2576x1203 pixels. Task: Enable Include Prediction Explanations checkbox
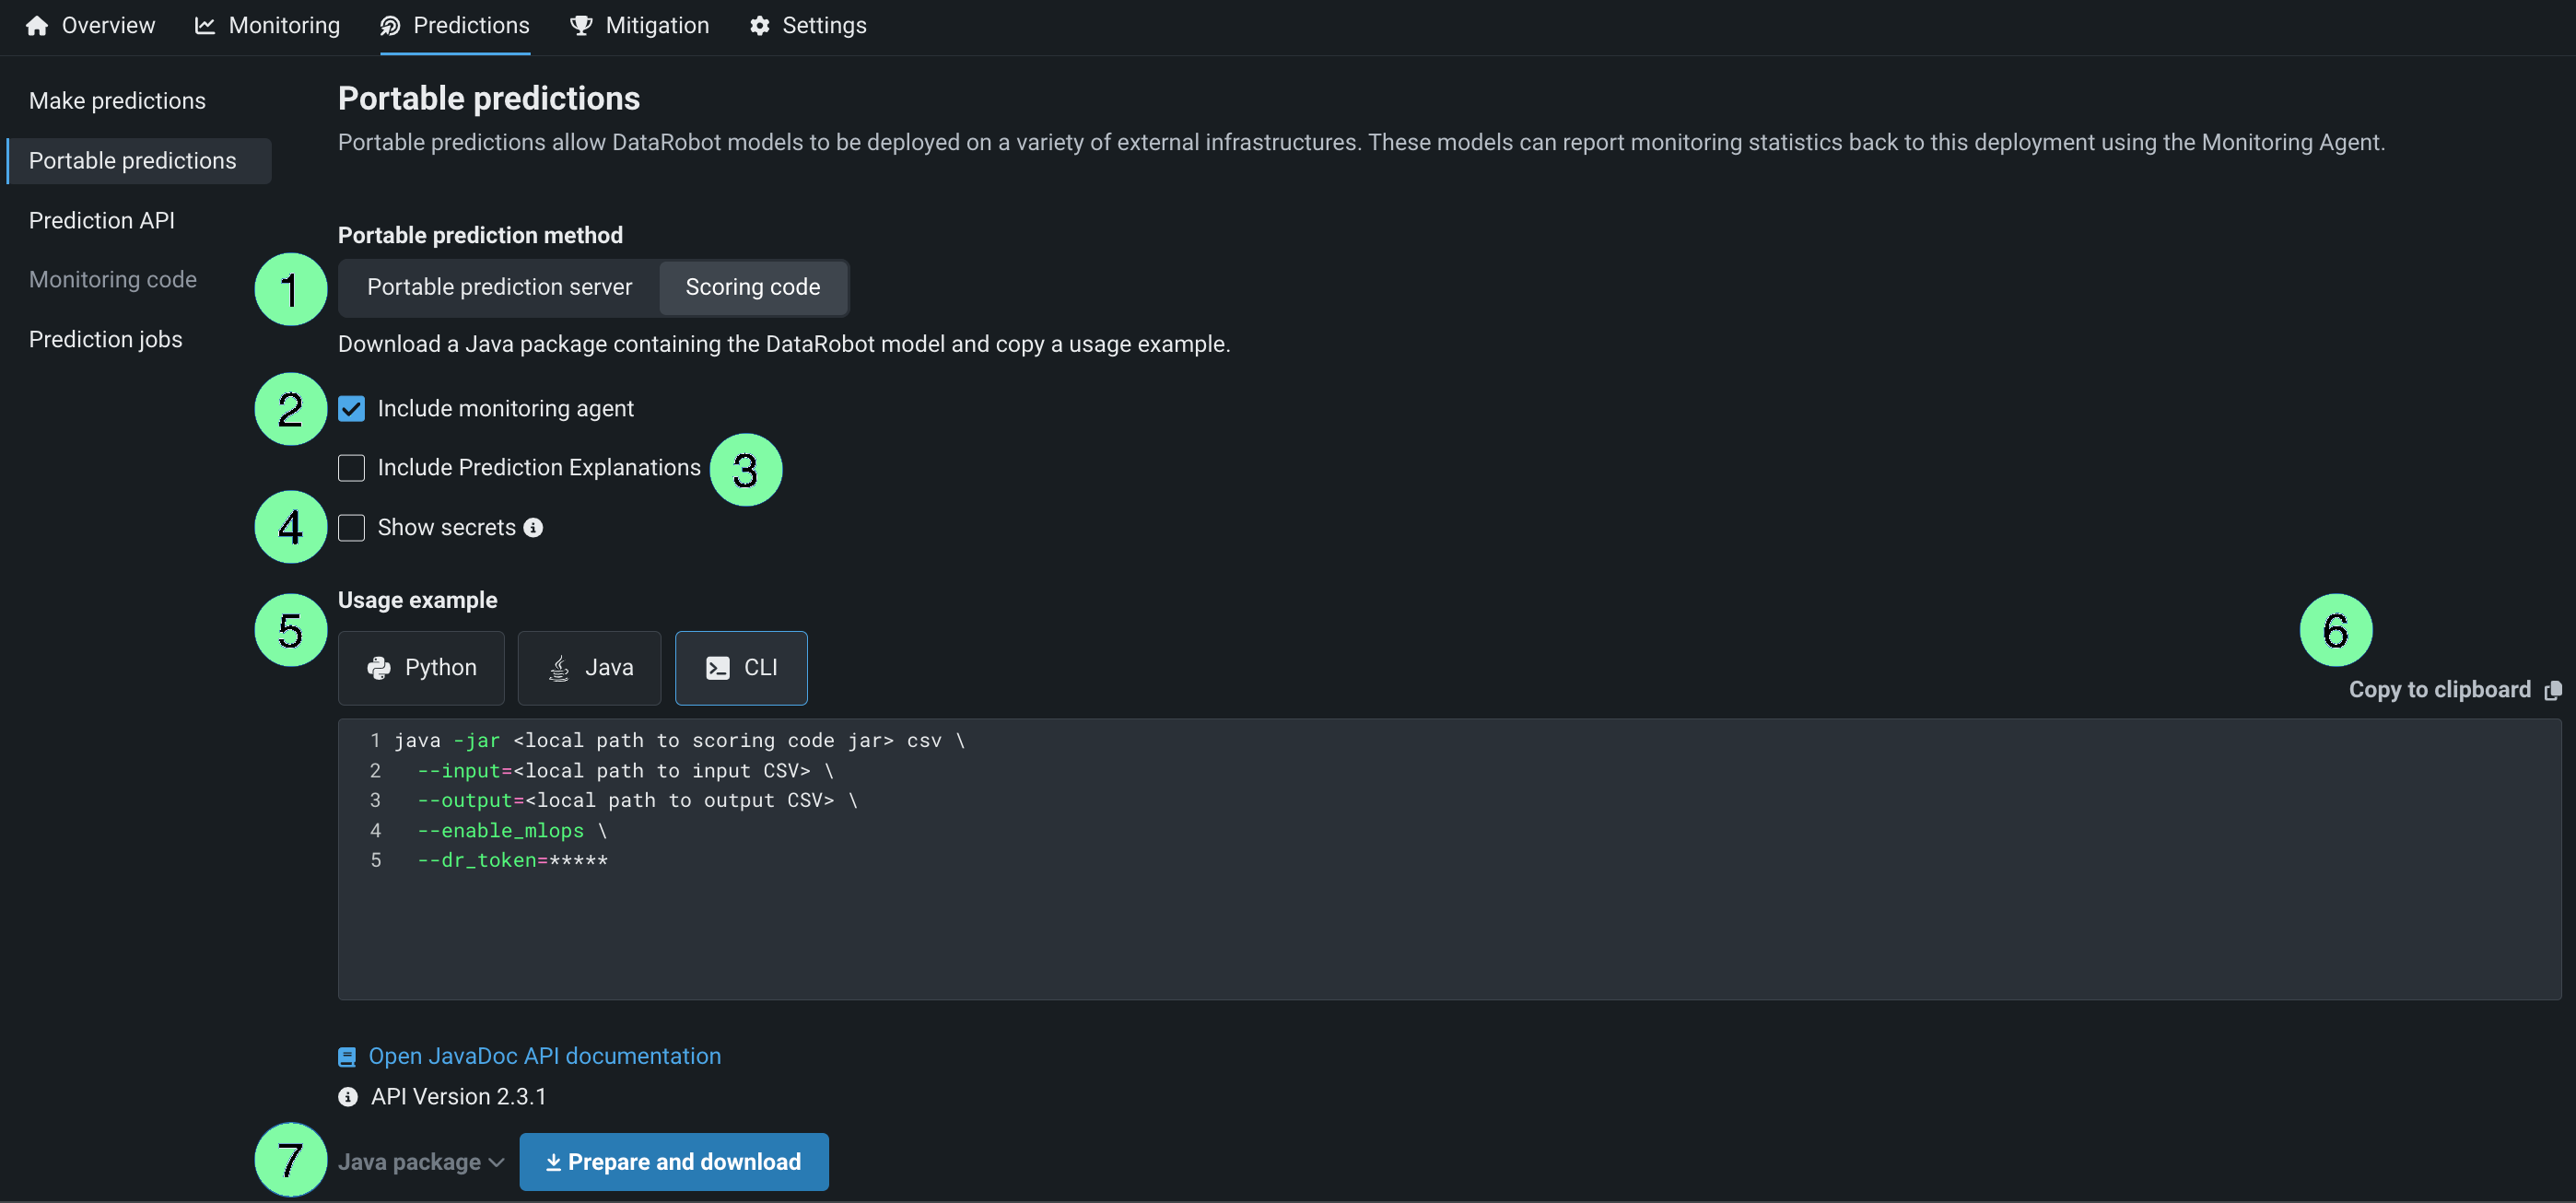[x=351, y=468]
